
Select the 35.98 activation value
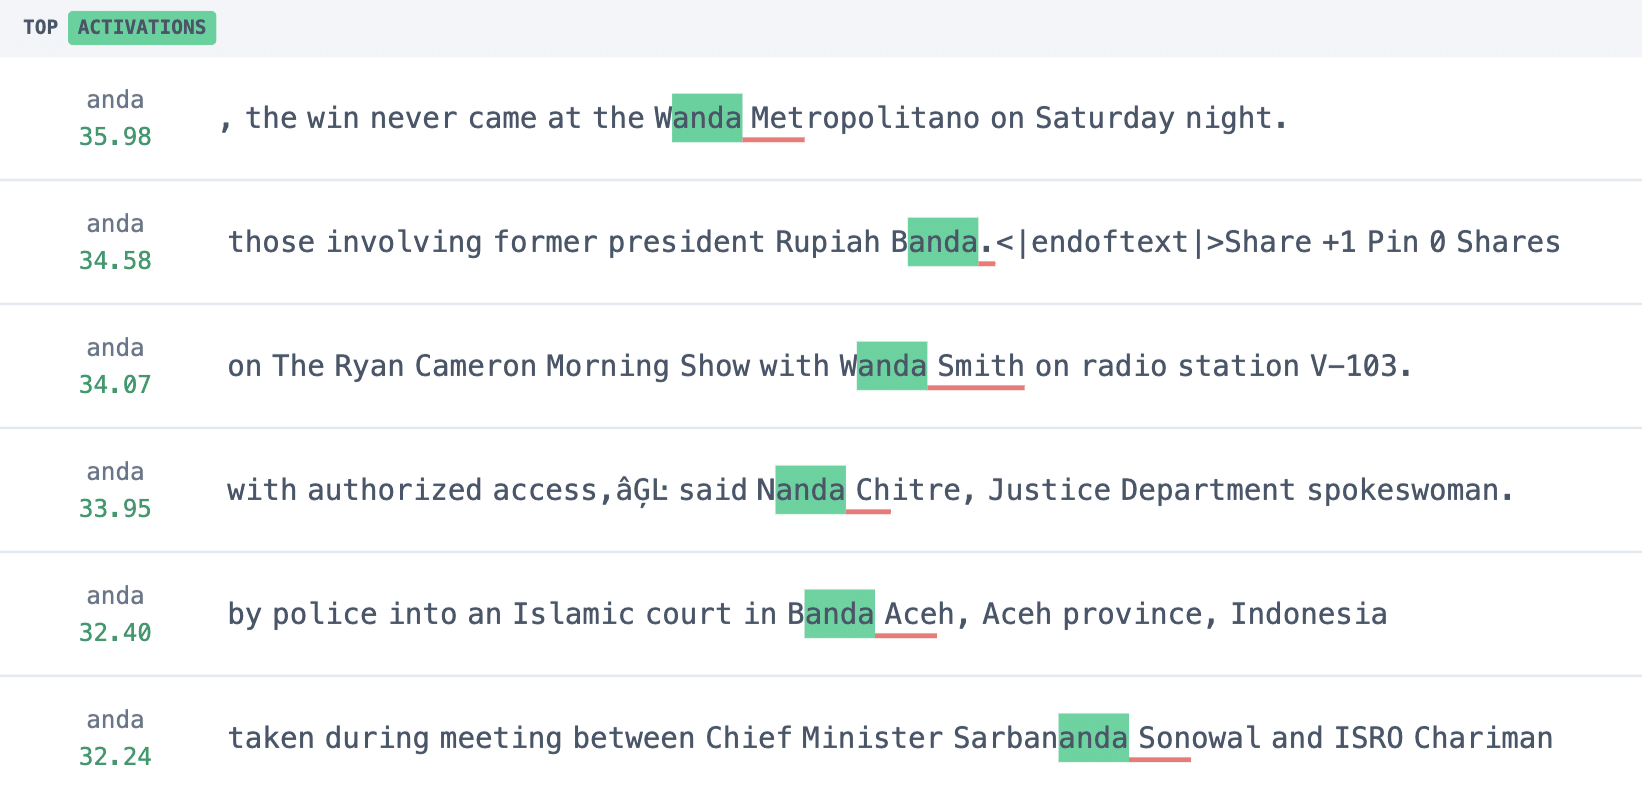click(x=115, y=136)
